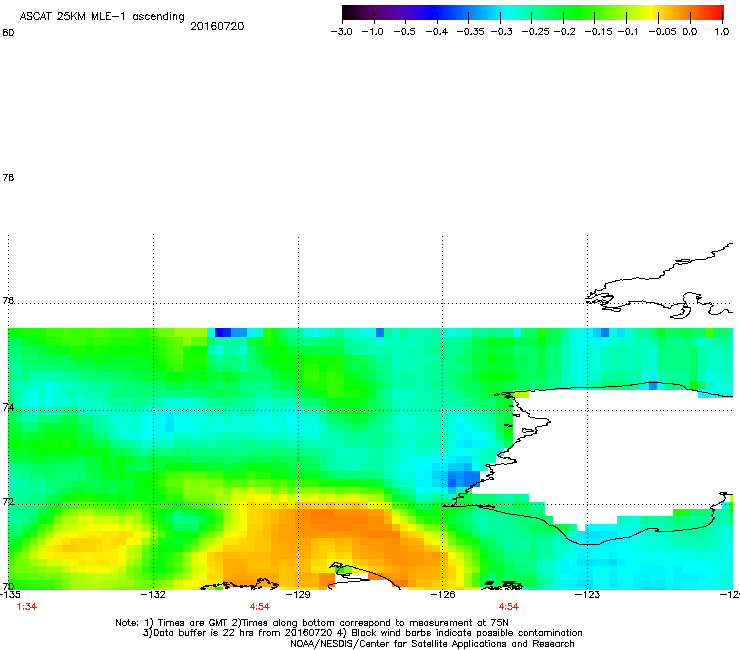Click the -0.1 legend value
Image resolution: width=740 pixels, height=650 pixels.
click(628, 32)
